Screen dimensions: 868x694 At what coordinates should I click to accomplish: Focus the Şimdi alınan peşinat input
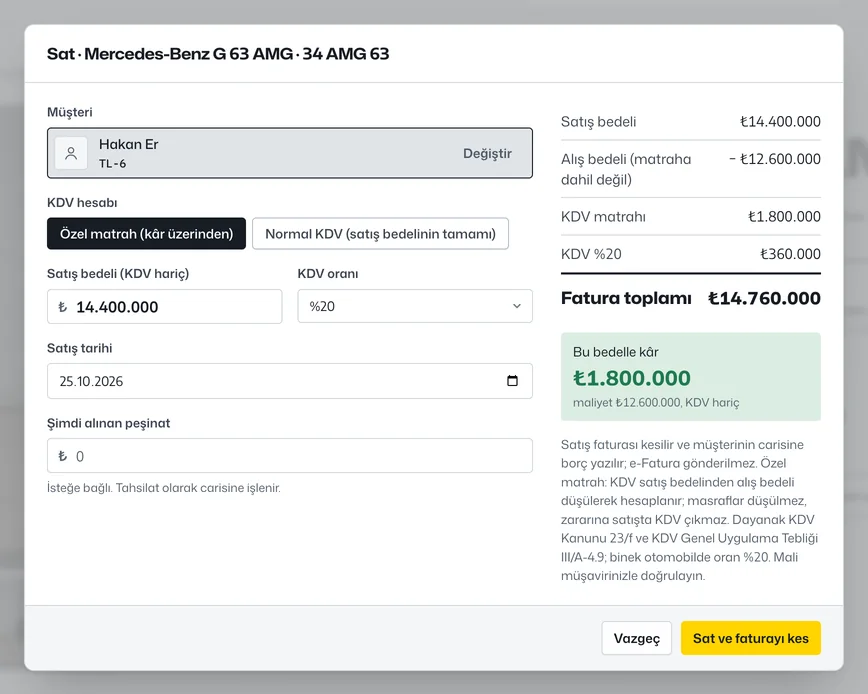point(290,456)
